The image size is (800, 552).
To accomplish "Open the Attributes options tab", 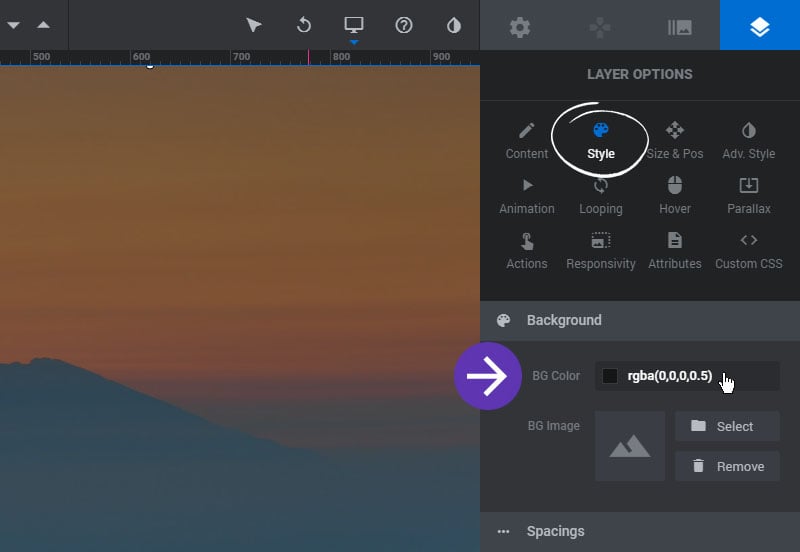I will pos(674,252).
